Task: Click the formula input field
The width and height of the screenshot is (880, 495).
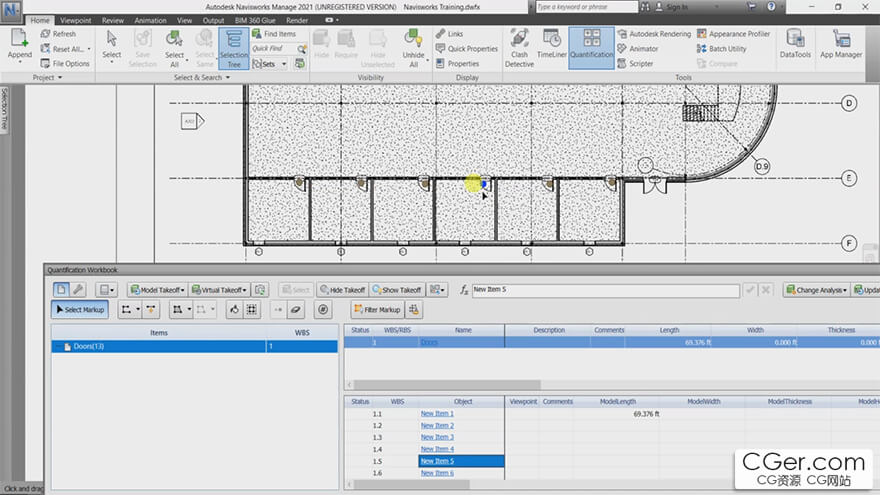Action: [605, 290]
